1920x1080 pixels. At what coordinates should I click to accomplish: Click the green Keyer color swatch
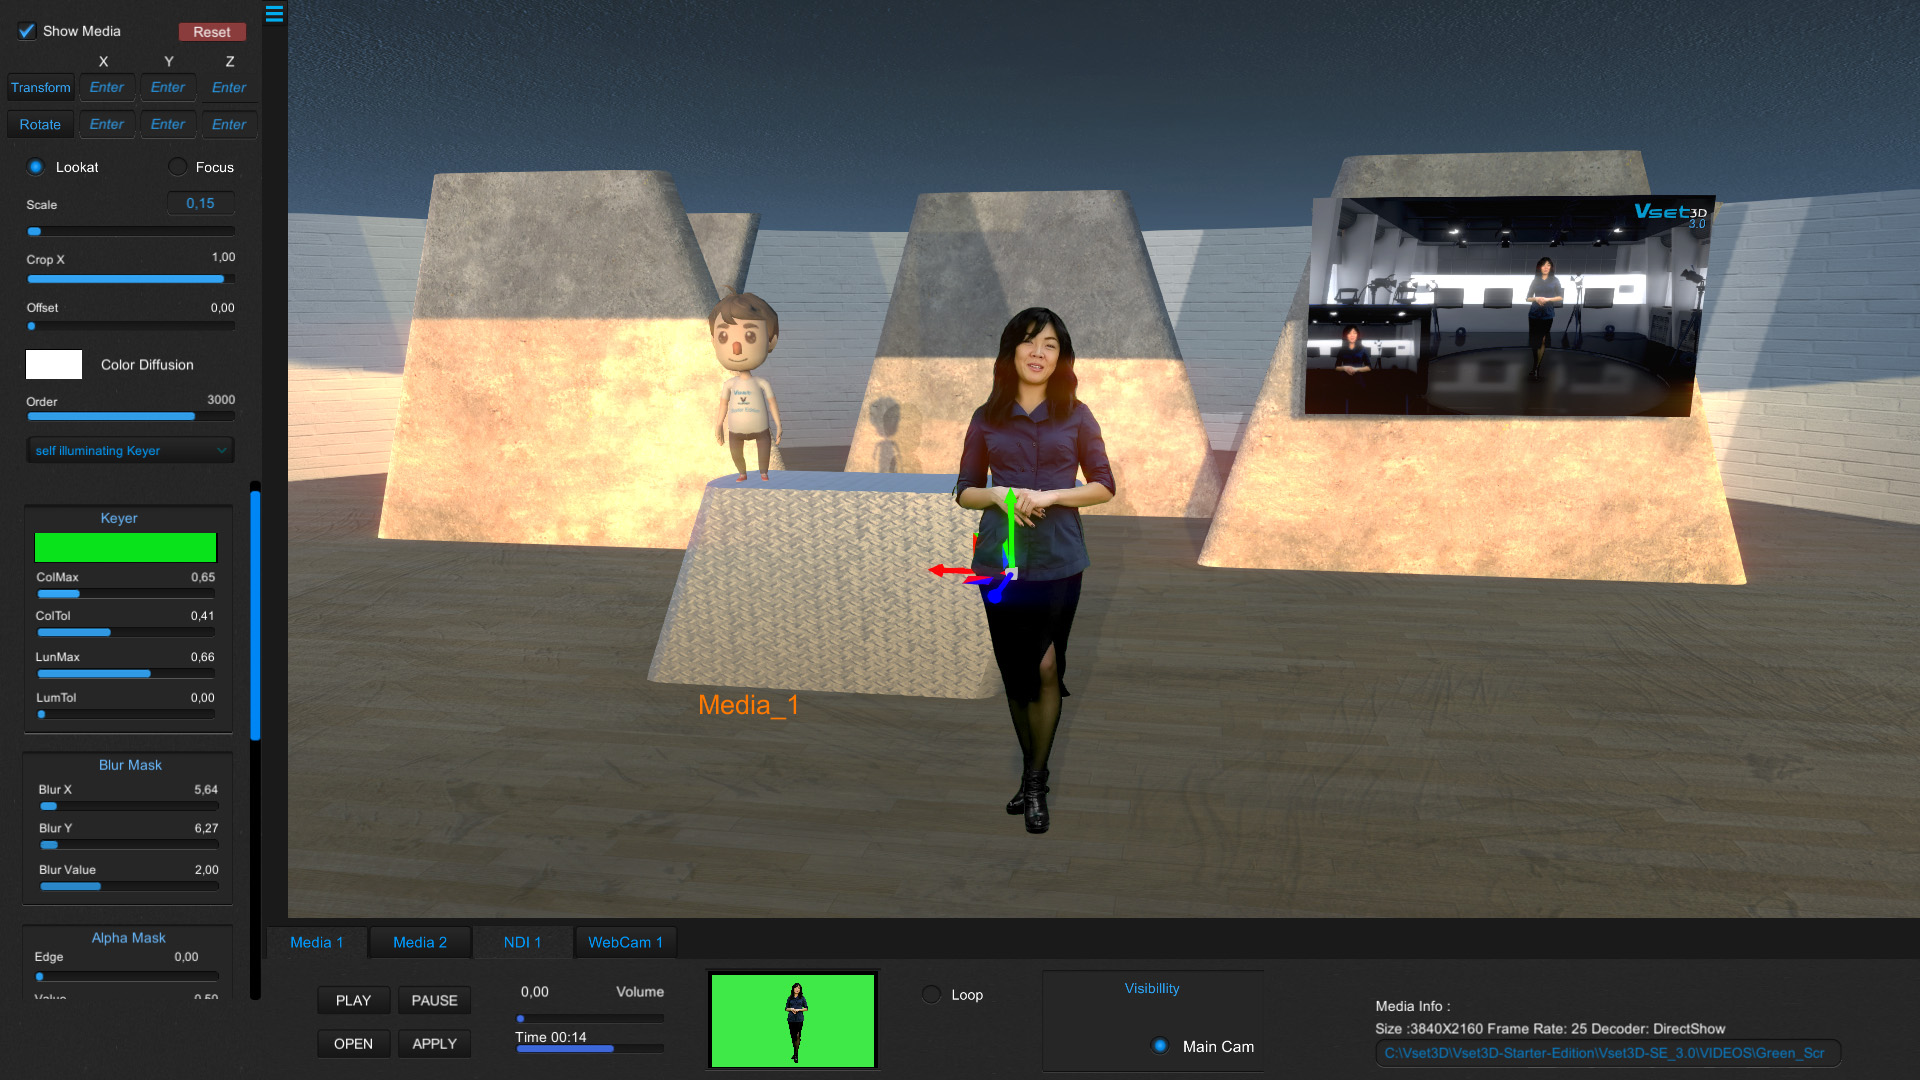126,547
